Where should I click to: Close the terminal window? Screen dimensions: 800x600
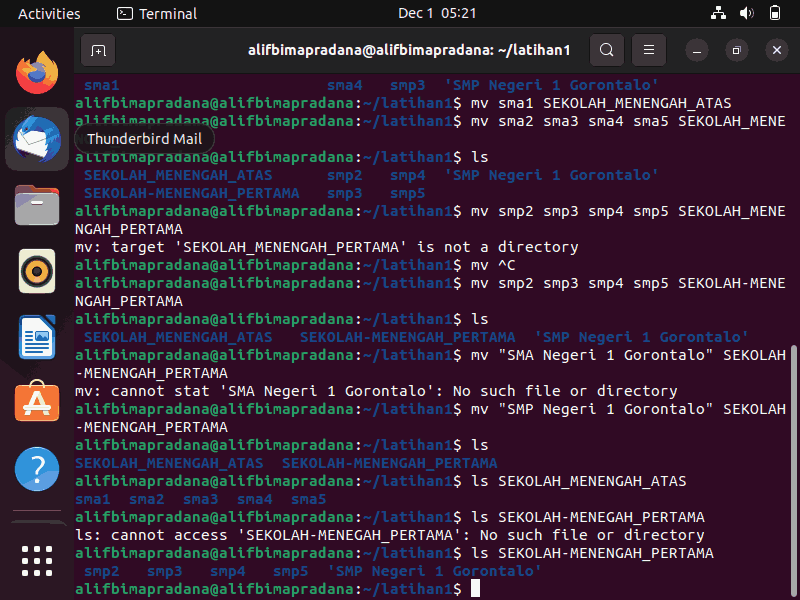[x=777, y=51]
